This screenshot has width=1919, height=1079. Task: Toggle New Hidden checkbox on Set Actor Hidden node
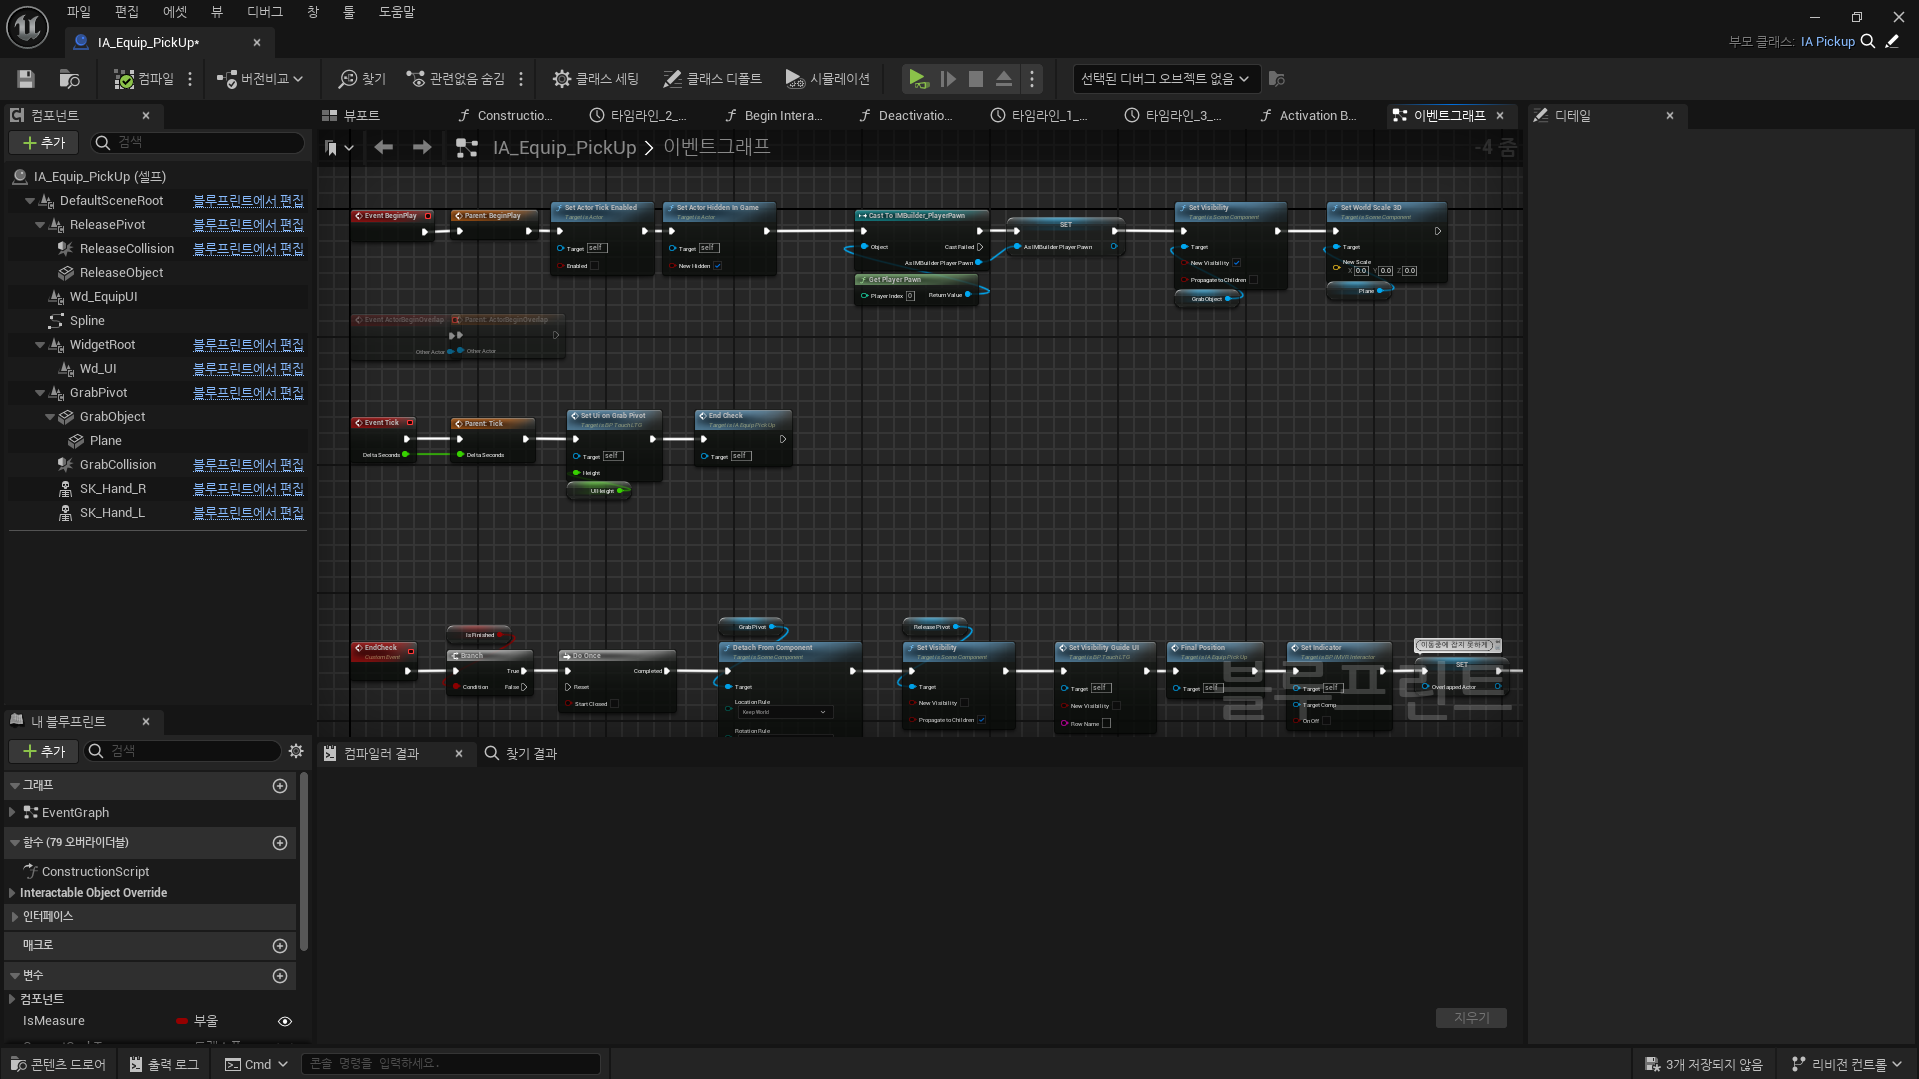pos(718,266)
